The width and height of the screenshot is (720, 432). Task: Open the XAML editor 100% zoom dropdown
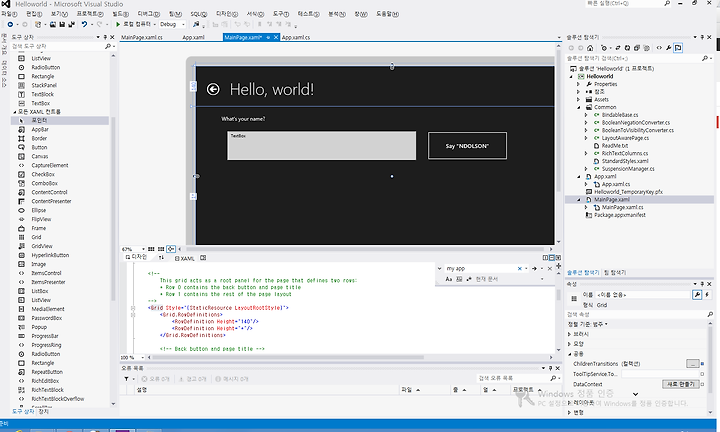click(133, 357)
